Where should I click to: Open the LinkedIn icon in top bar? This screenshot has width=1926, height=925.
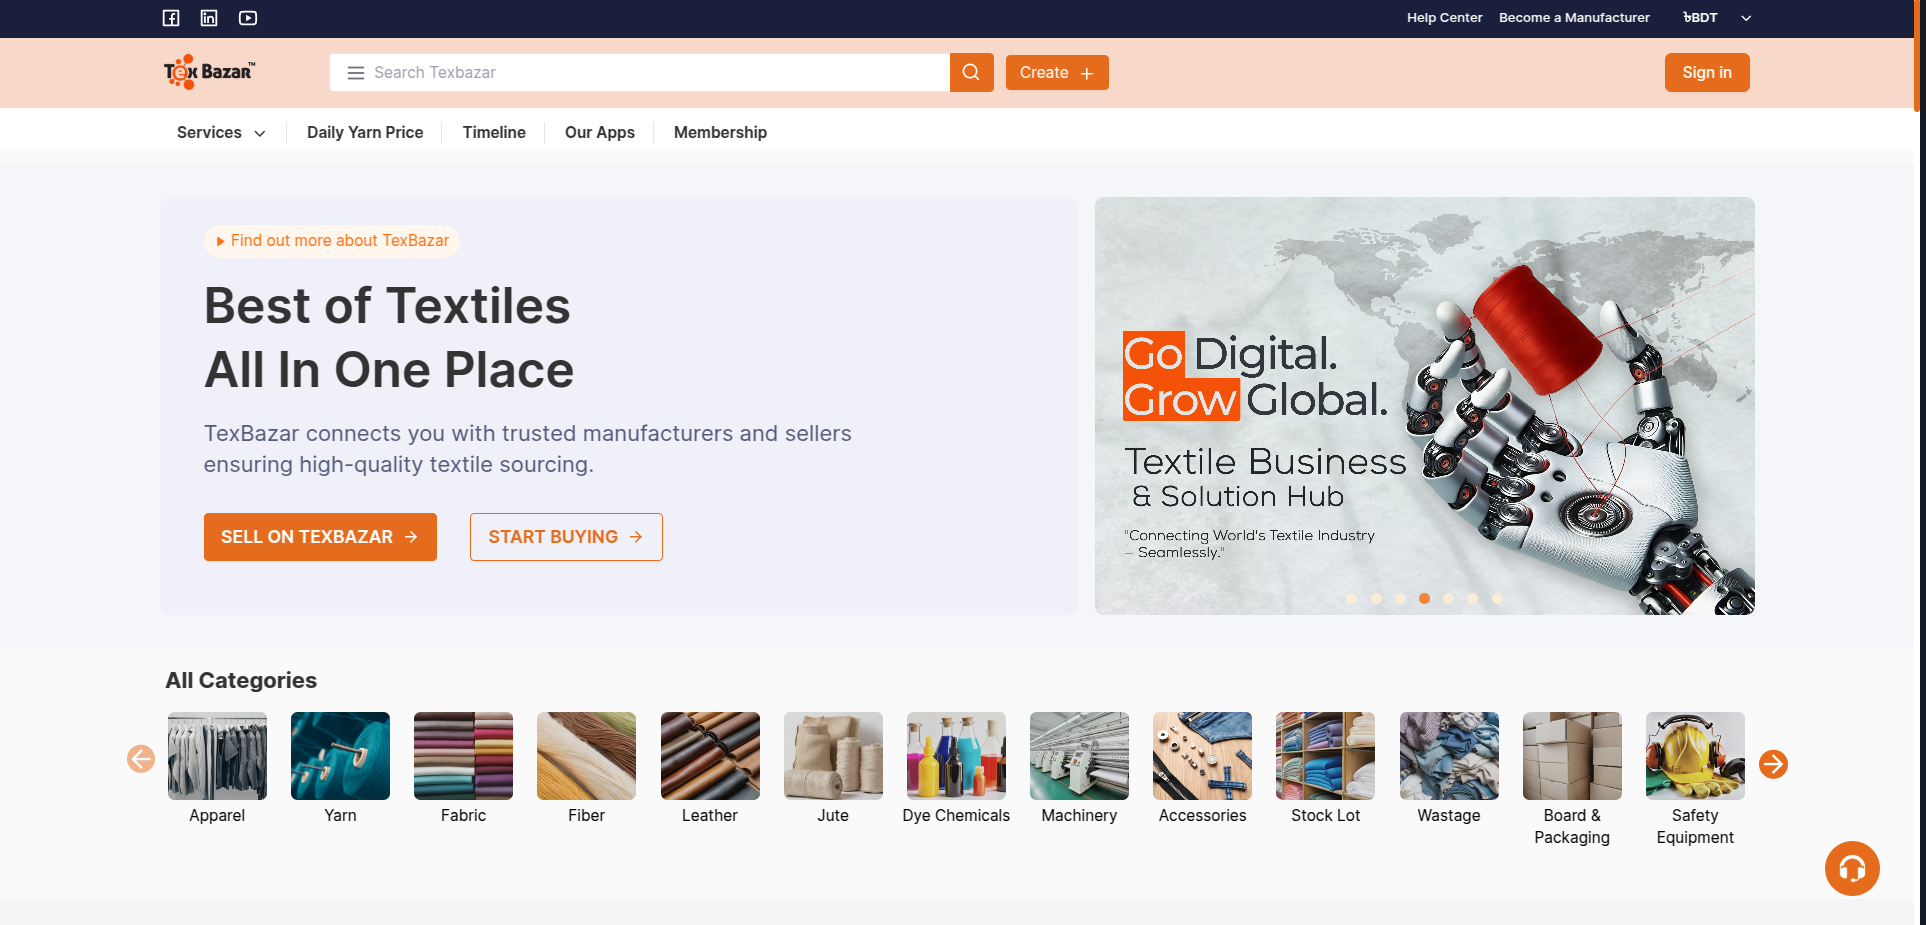[209, 18]
